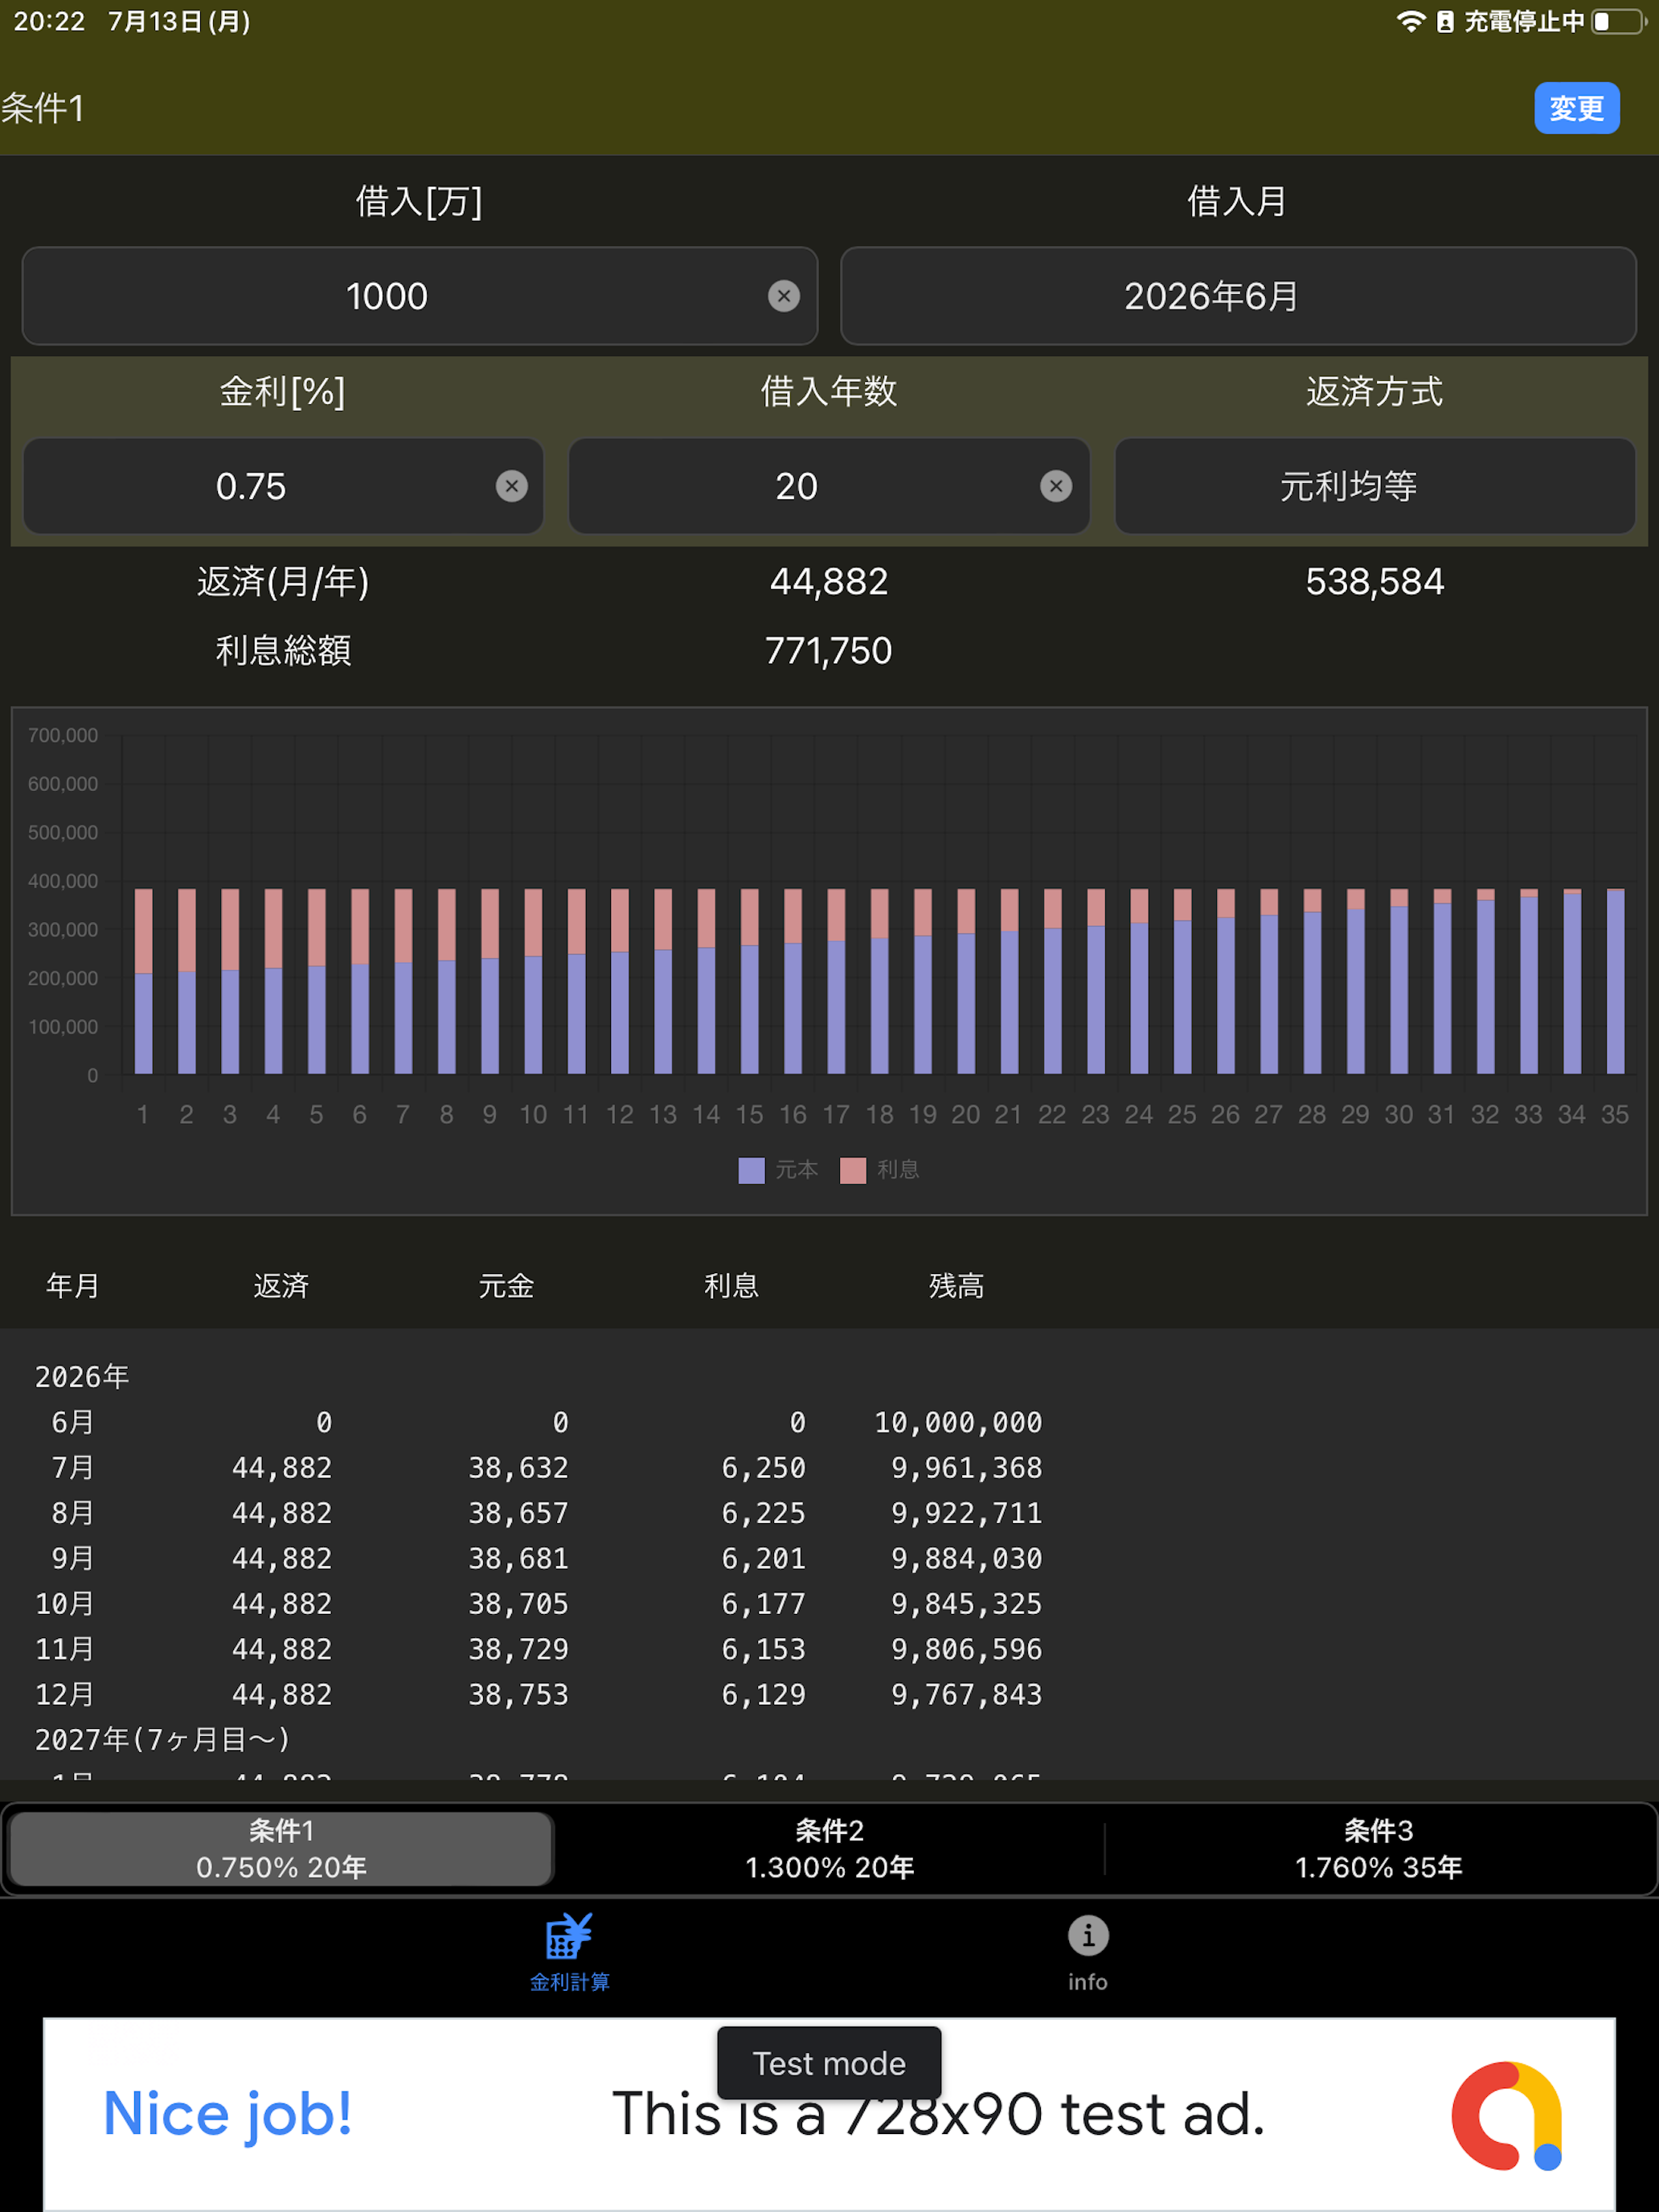Viewport: 1659px width, 2212px height.
Task: Clear the 借入[万] 1000 field
Action: (x=784, y=296)
